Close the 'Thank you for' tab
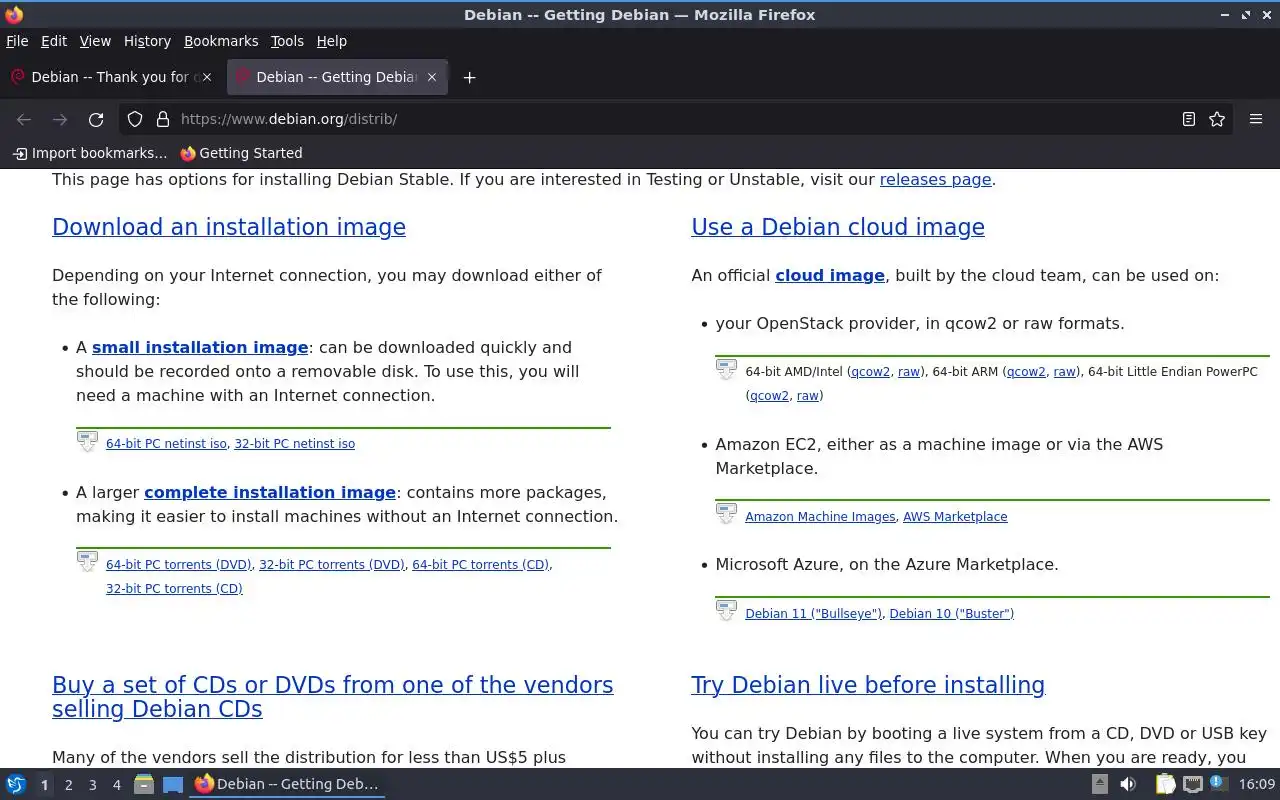 click(x=207, y=77)
